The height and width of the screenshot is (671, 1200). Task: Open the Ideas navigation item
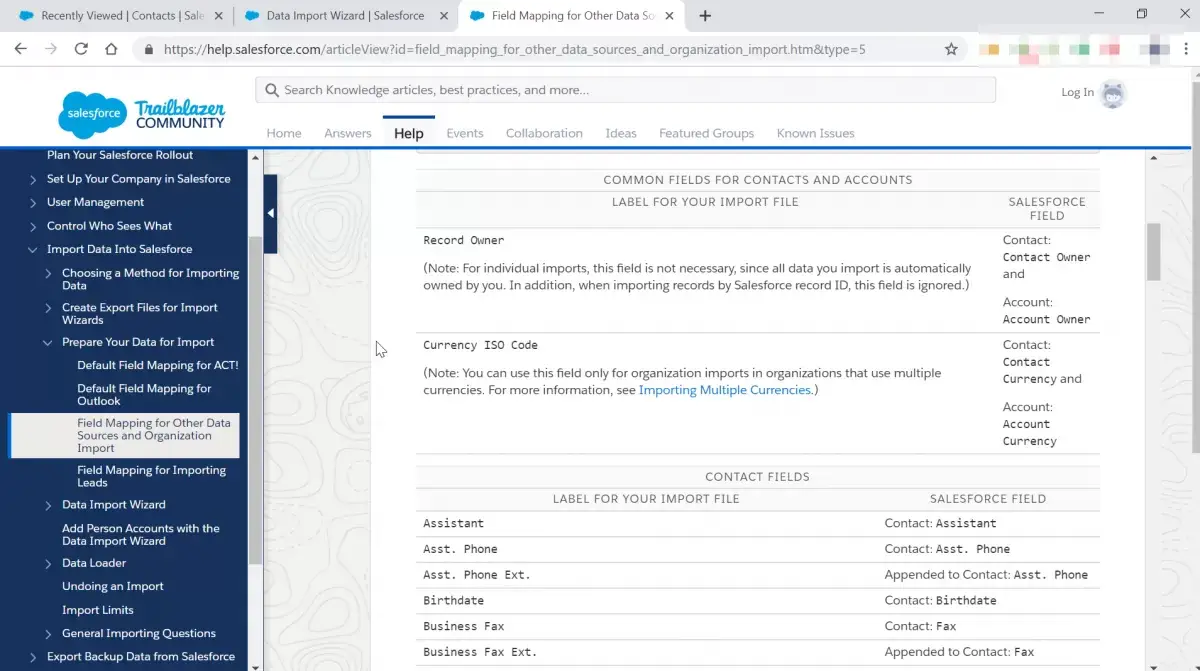(x=621, y=133)
